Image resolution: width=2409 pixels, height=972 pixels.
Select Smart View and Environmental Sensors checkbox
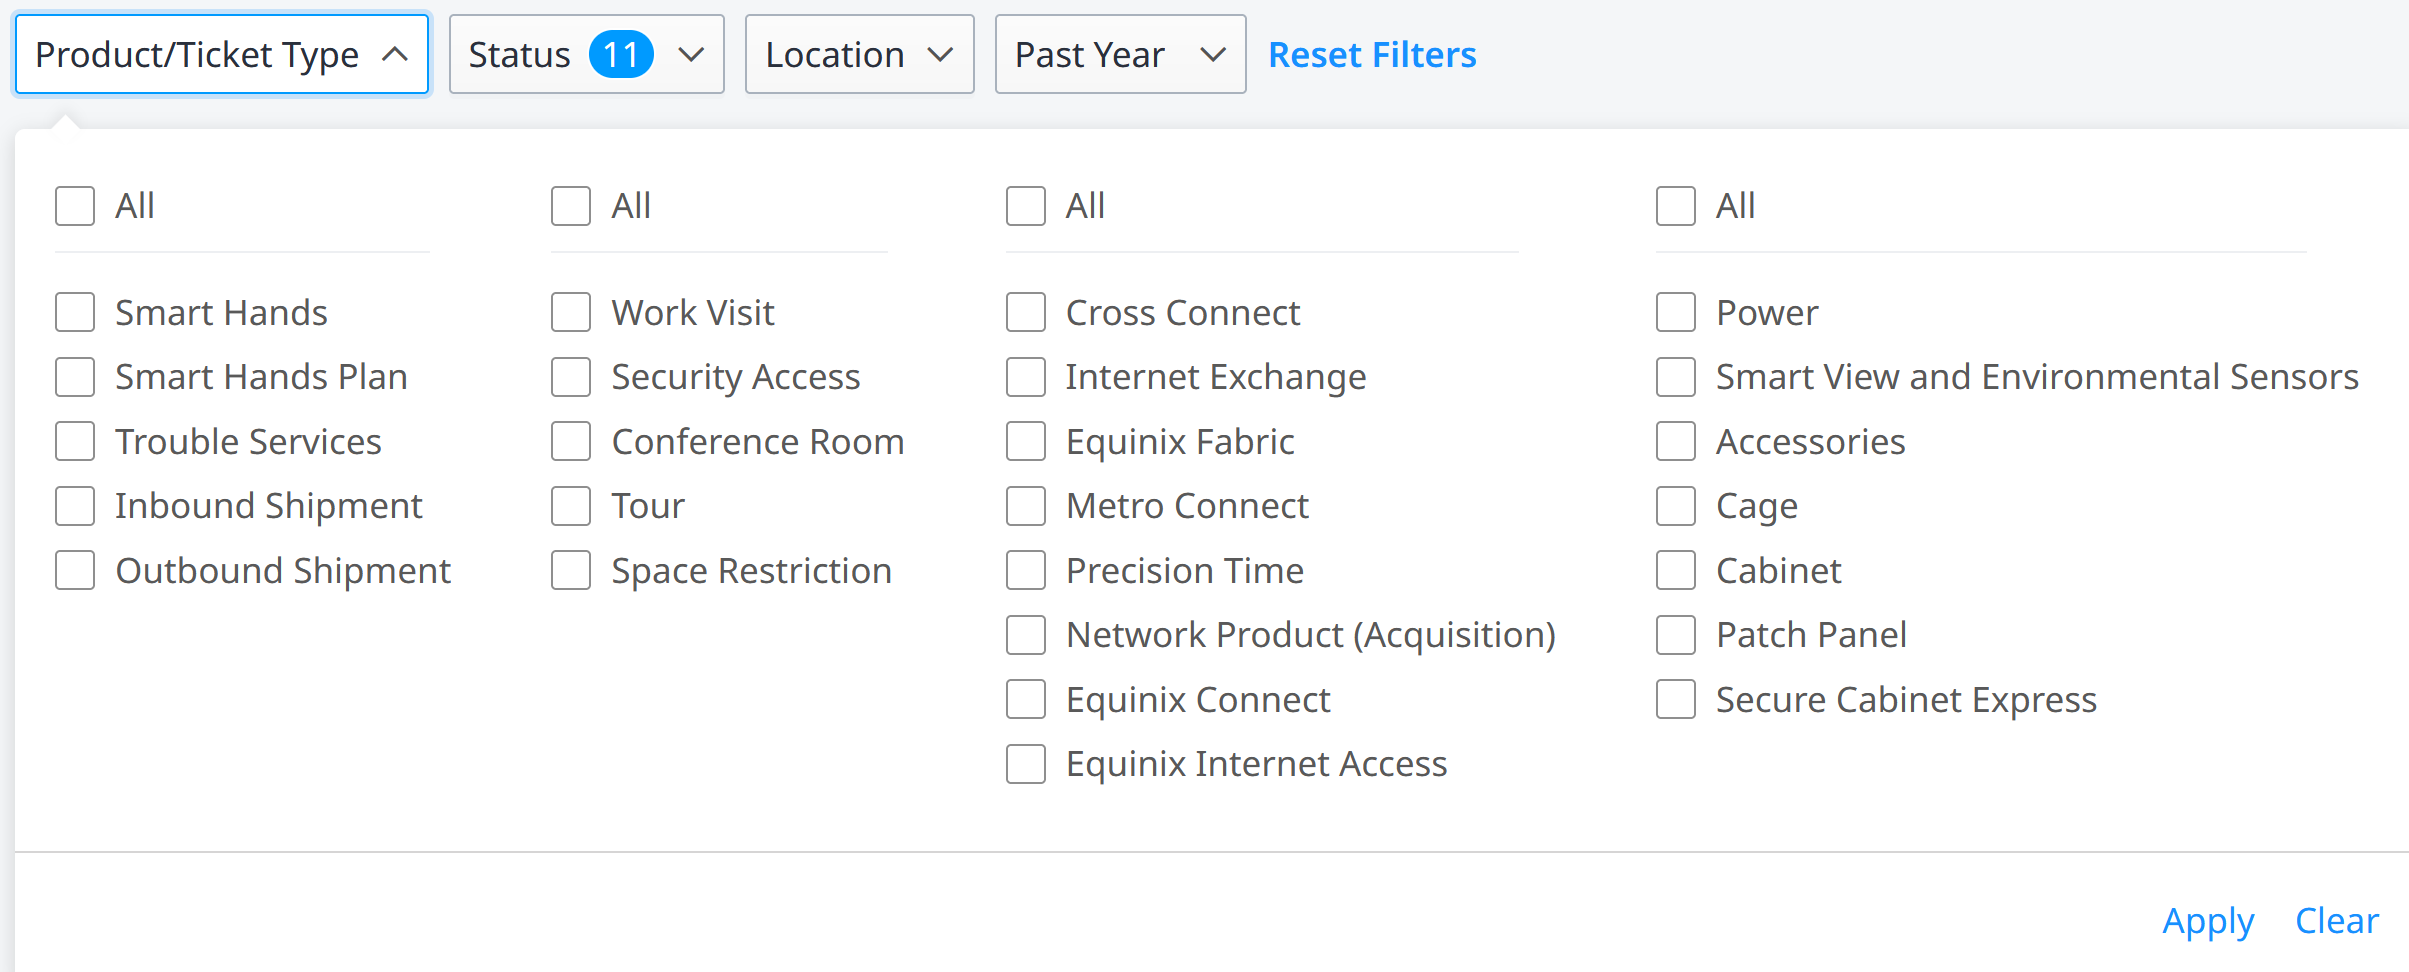click(x=1676, y=377)
